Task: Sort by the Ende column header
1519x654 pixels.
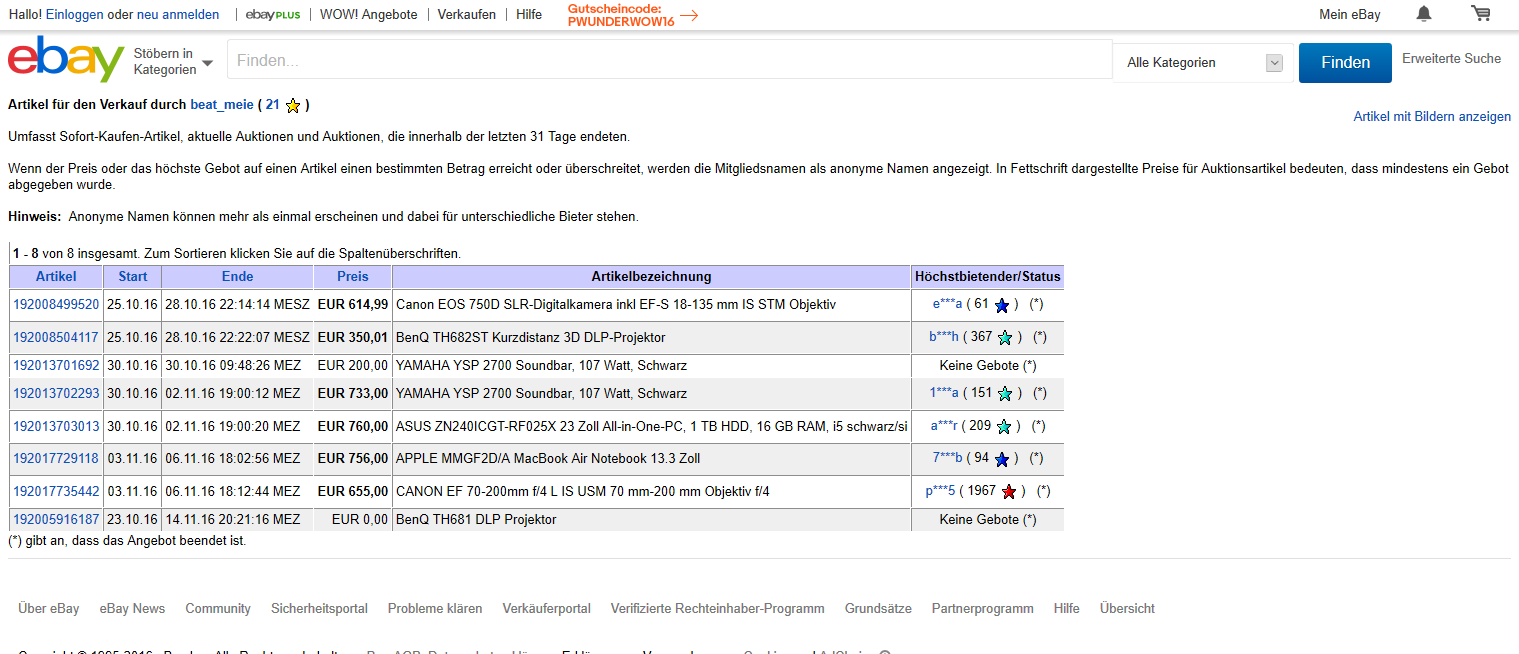Action: 238,277
